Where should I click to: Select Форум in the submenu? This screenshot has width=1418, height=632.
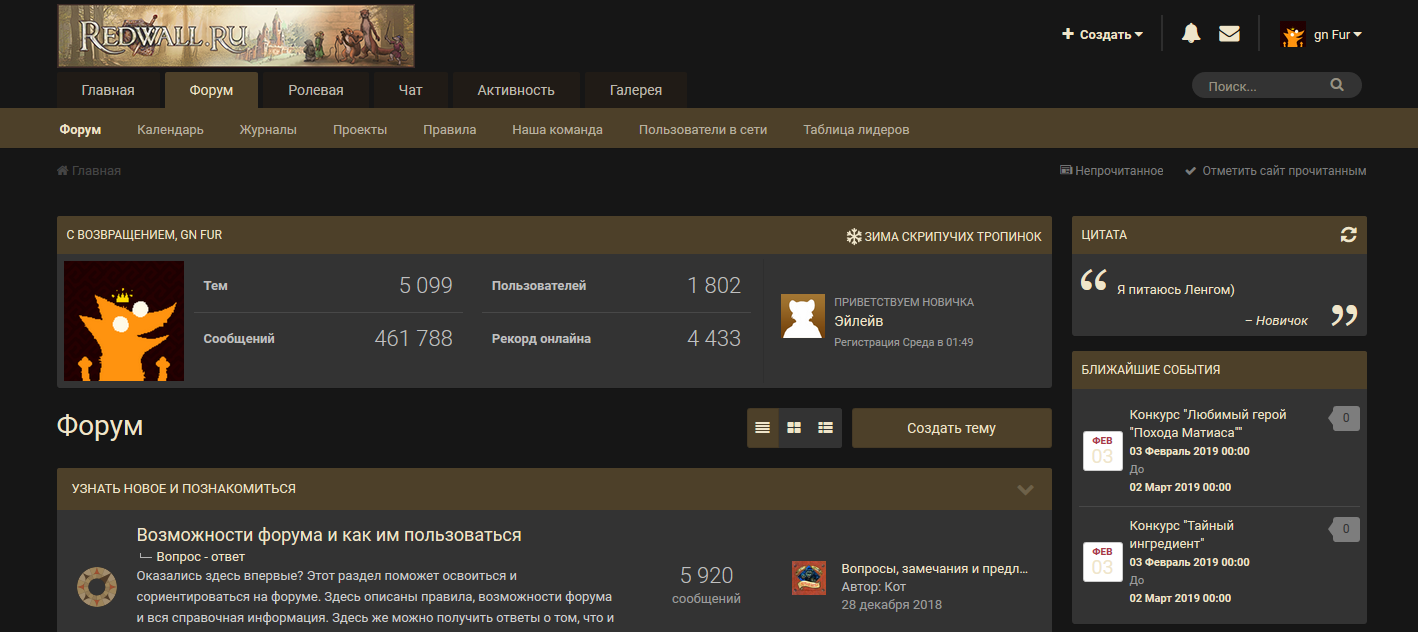click(x=80, y=129)
